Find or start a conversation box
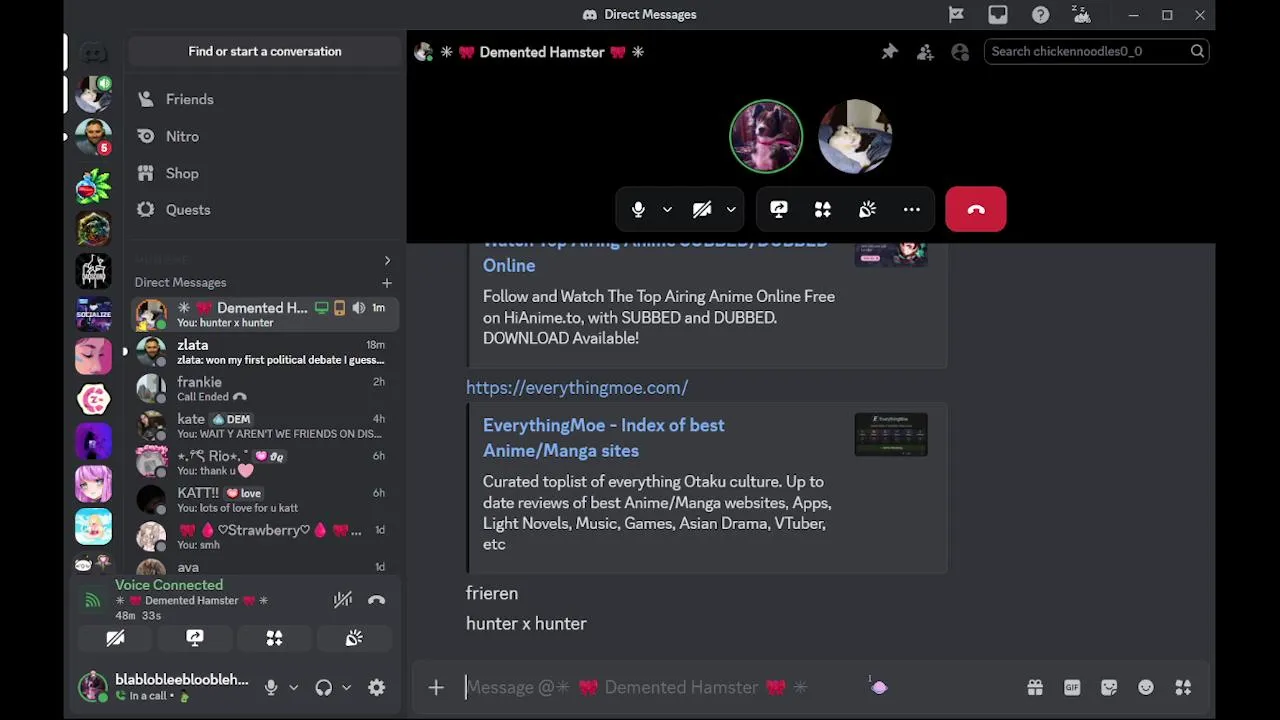Viewport: 1280px width, 720px height. pyautogui.click(x=265, y=51)
